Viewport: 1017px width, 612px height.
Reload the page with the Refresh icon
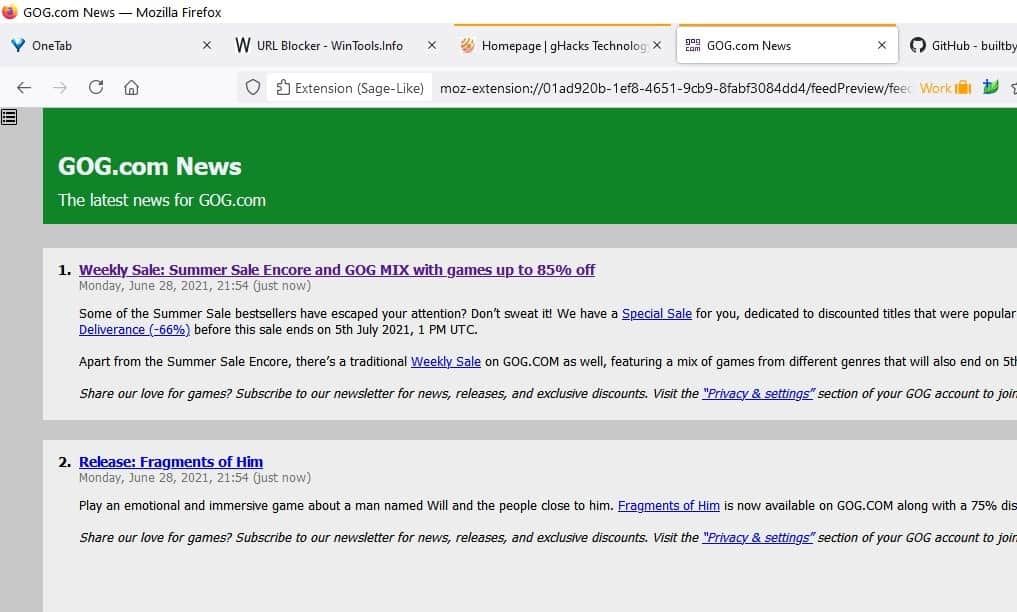[x=96, y=87]
